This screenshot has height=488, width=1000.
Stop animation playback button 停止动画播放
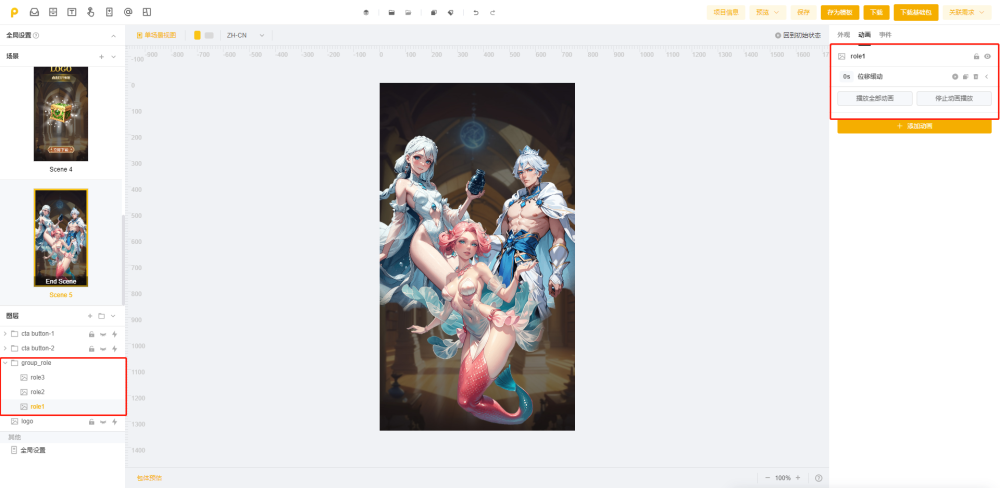(954, 98)
